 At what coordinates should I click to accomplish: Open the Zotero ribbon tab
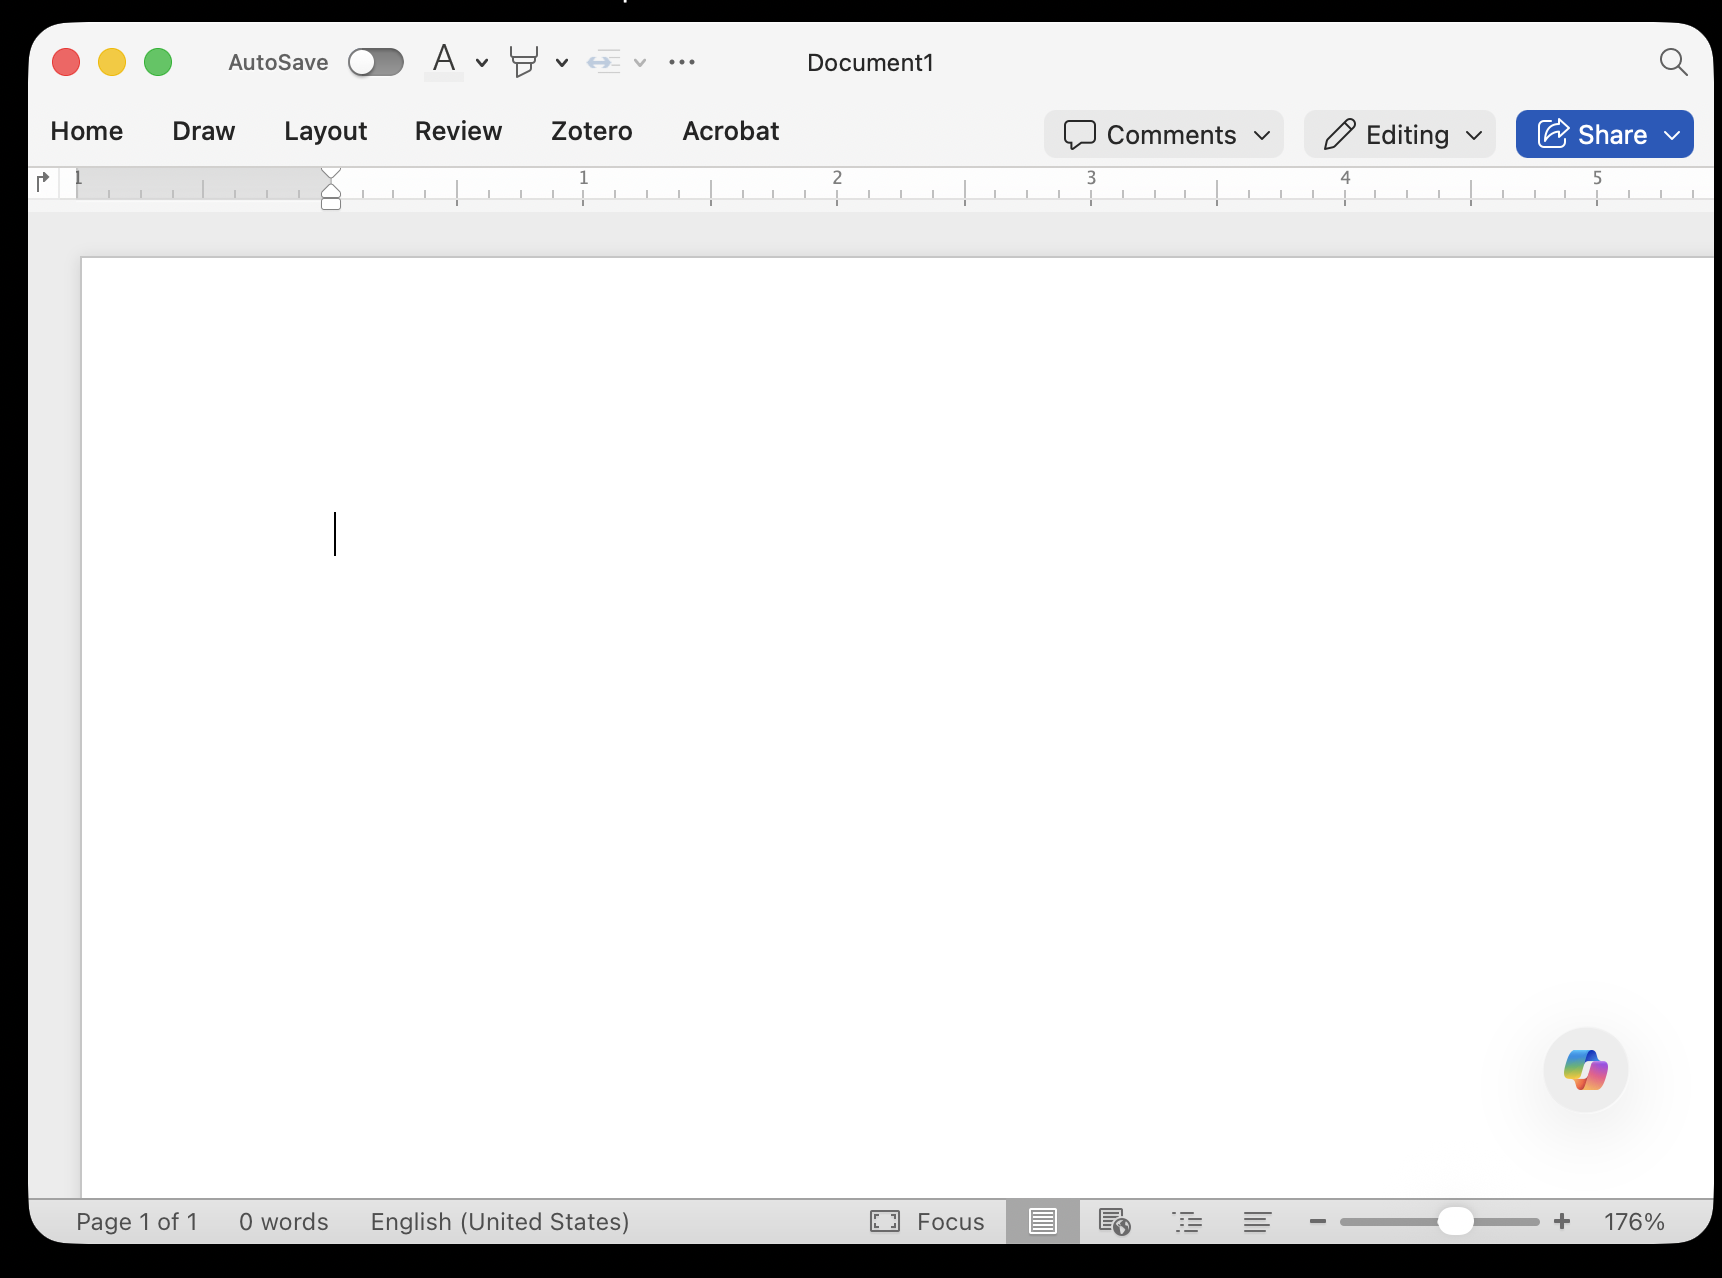point(591,131)
